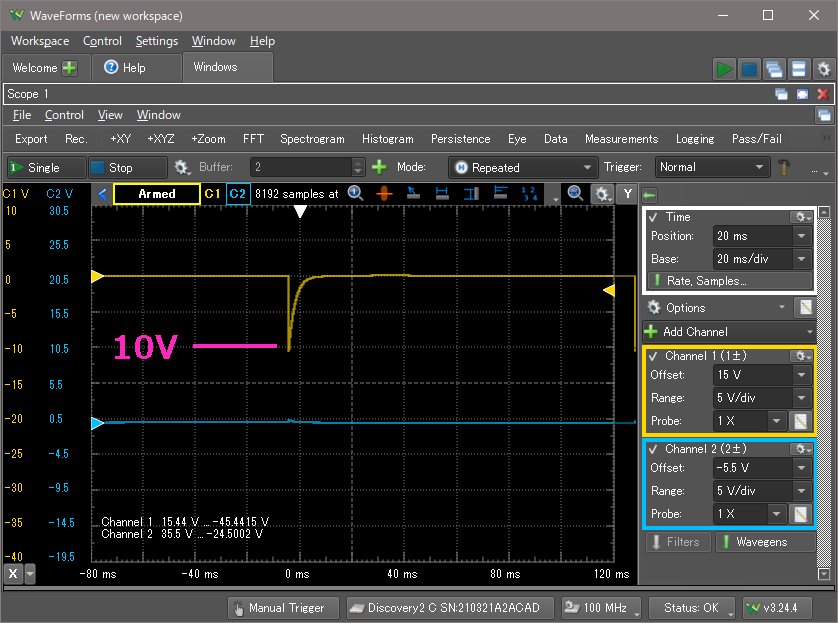Click the green arrow to collapse side panel

649,194
